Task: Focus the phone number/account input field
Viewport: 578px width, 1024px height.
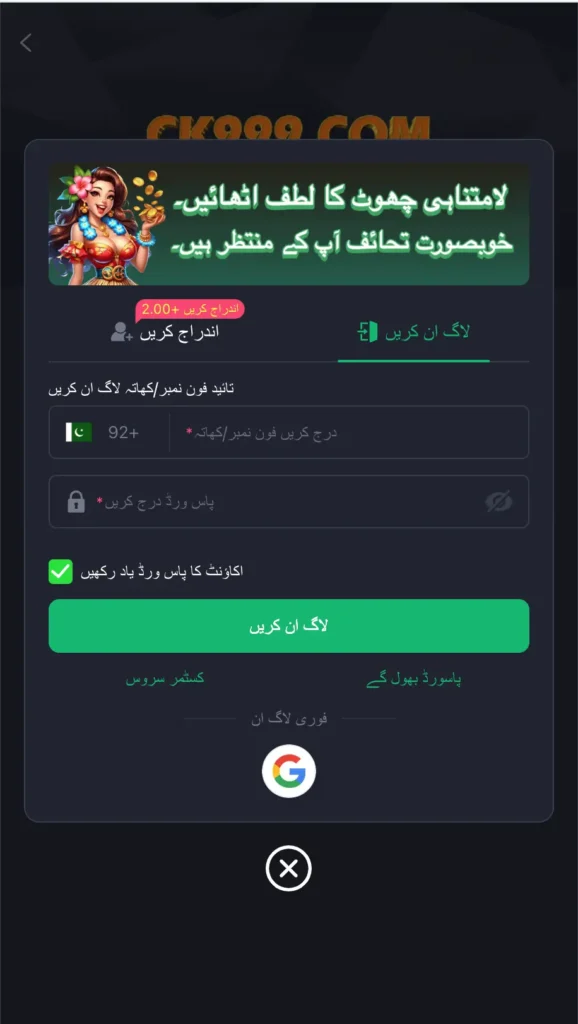Action: 349,432
